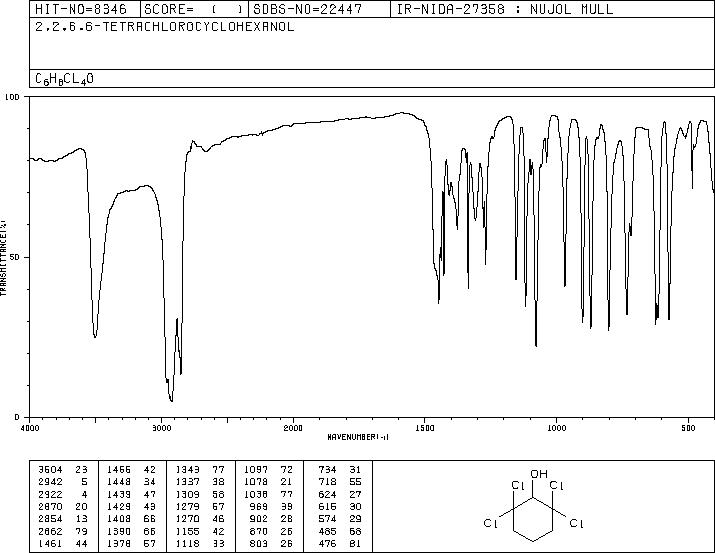Select the 1078 peak entry in the table
This screenshot has height=553, width=715.
point(269,482)
